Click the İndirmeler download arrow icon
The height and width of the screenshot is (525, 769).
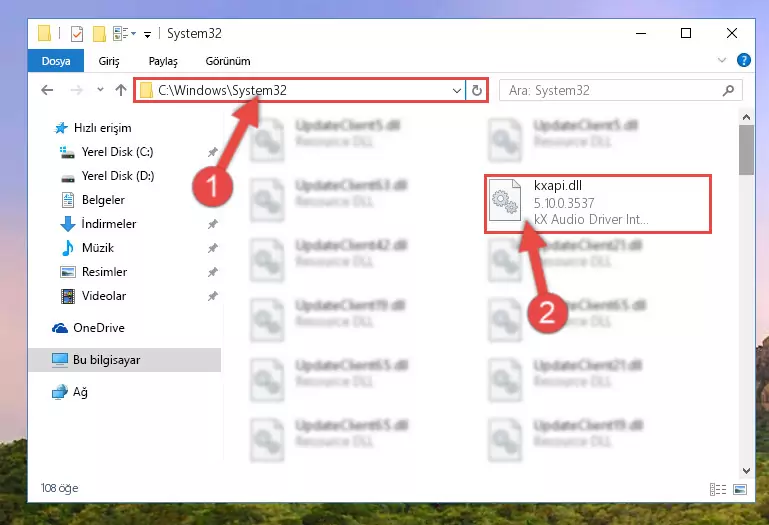tap(68, 224)
